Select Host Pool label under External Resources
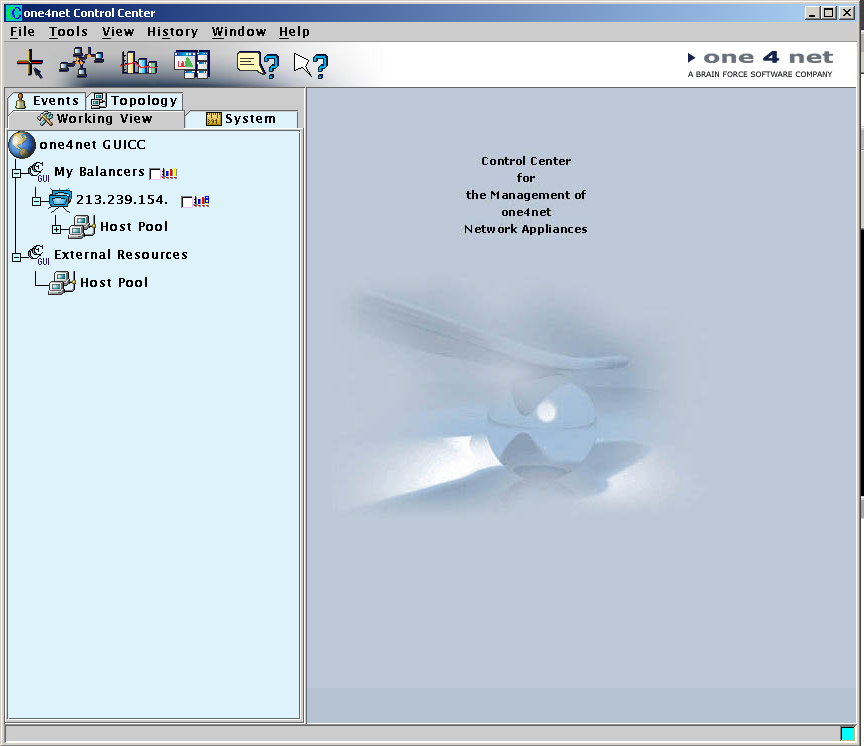Image resolution: width=864 pixels, height=746 pixels. pos(114,283)
